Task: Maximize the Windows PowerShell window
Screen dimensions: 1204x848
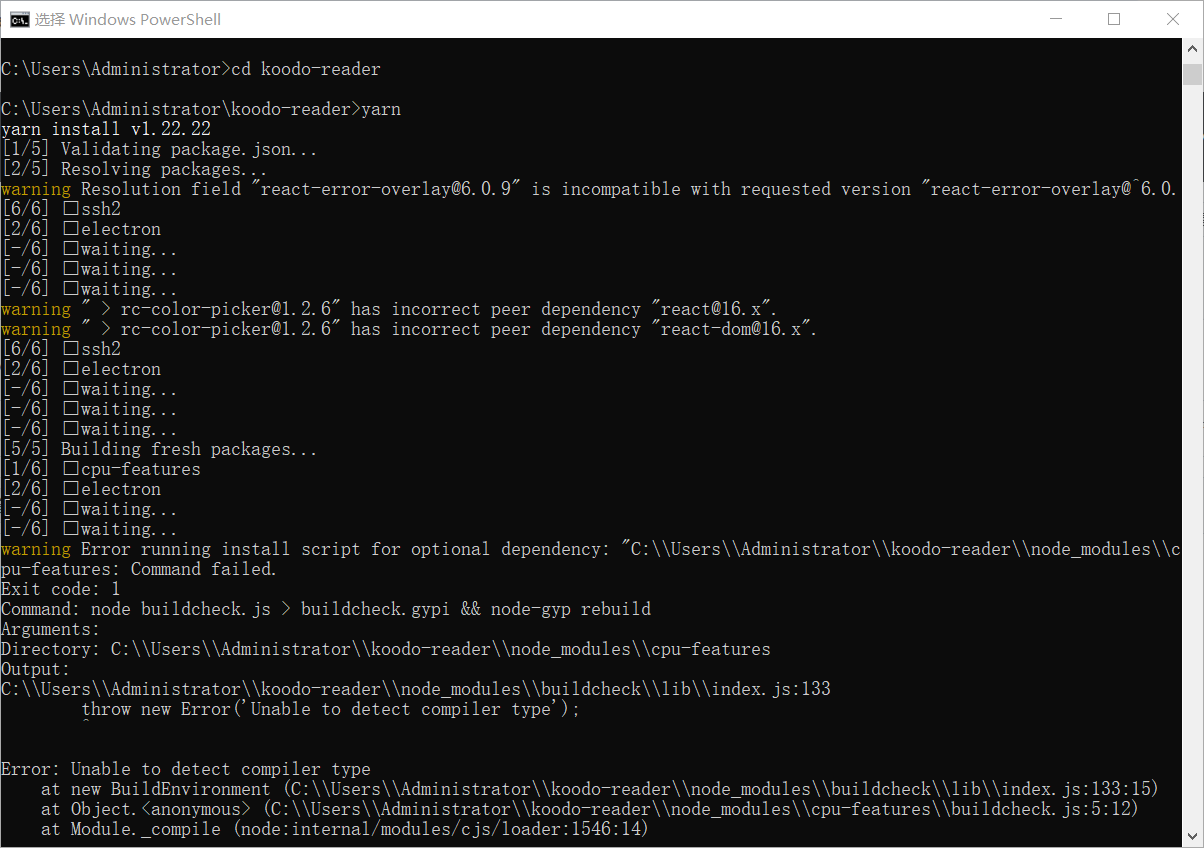Action: [x=1114, y=19]
